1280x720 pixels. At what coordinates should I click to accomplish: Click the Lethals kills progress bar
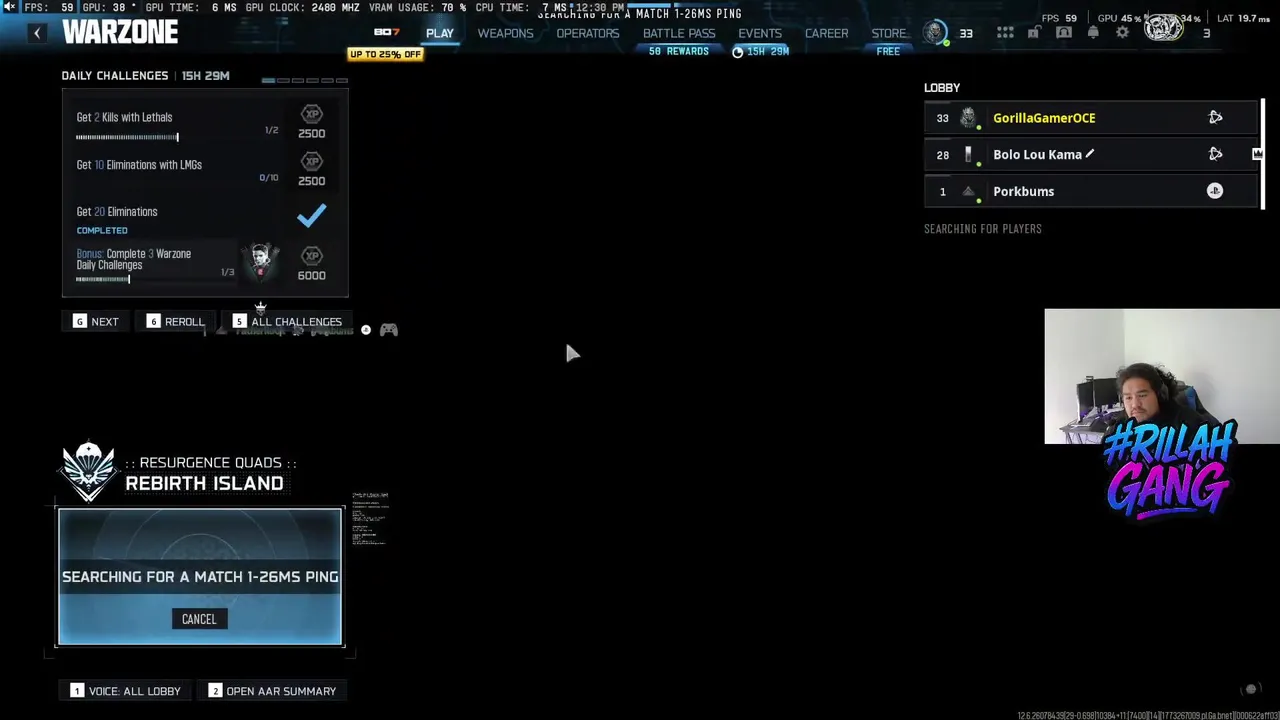click(x=127, y=137)
